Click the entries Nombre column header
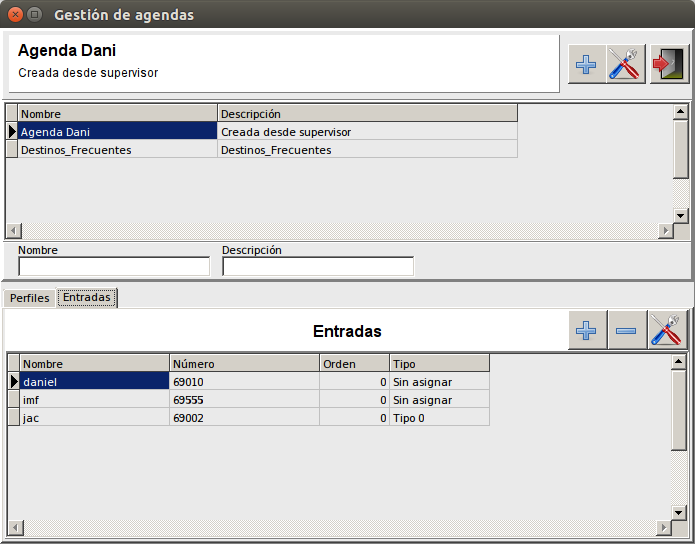This screenshot has height=544, width=695. pyautogui.click(x=94, y=364)
